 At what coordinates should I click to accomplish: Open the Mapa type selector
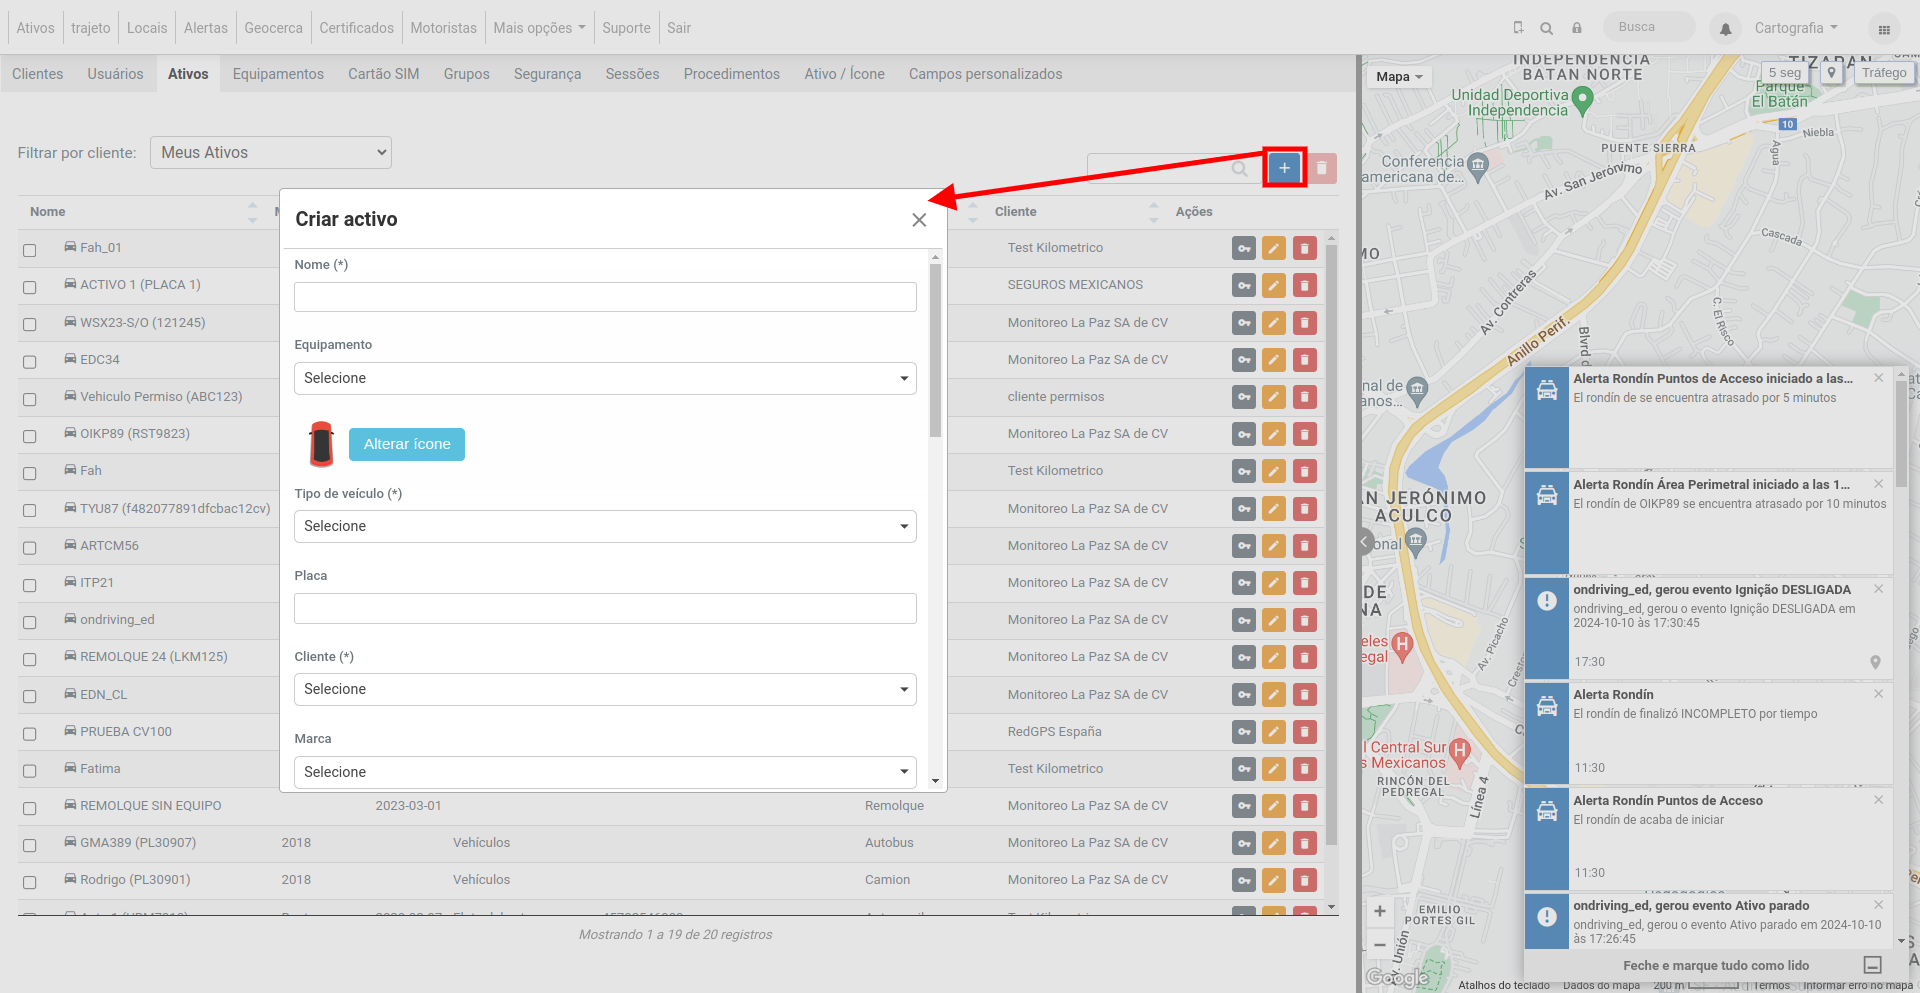[x=1399, y=77]
